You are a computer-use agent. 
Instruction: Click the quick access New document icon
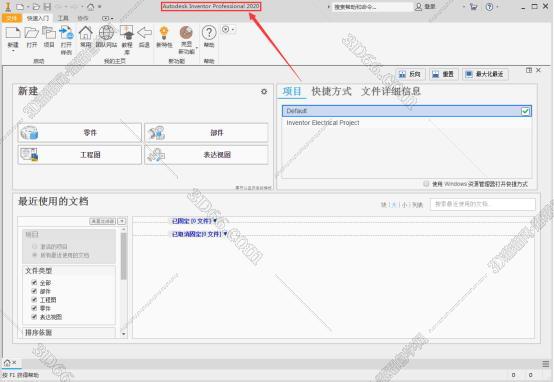tap(20, 7)
